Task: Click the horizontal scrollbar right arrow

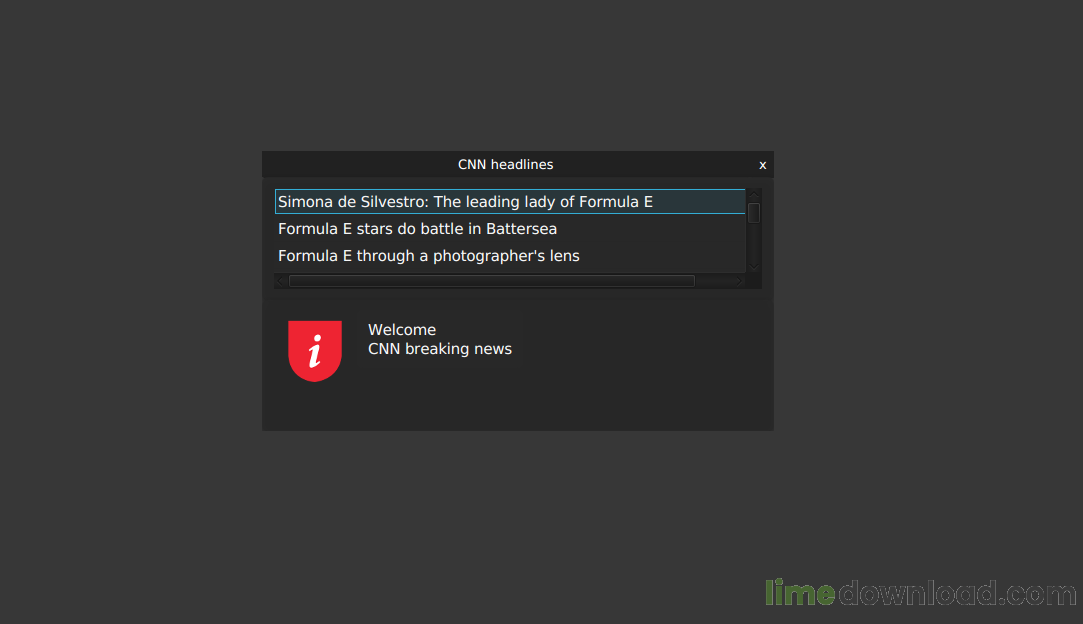Action: [x=739, y=281]
